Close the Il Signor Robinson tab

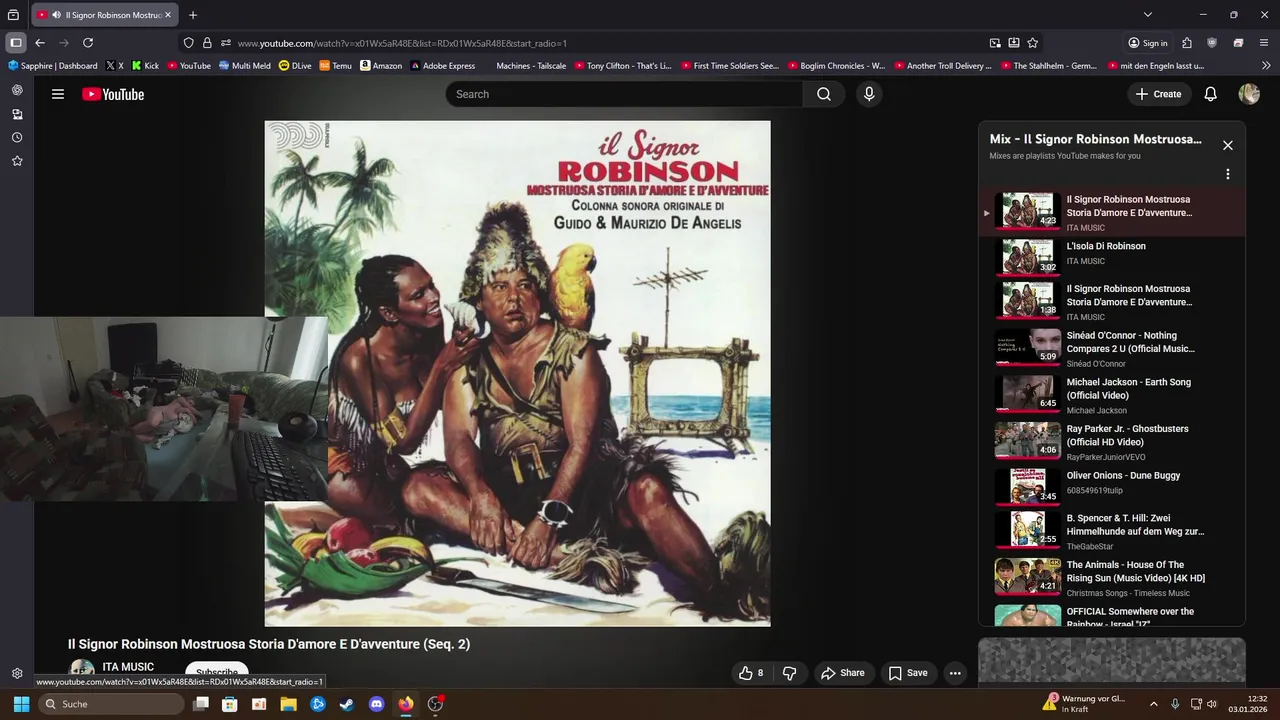pyautogui.click(x=168, y=15)
